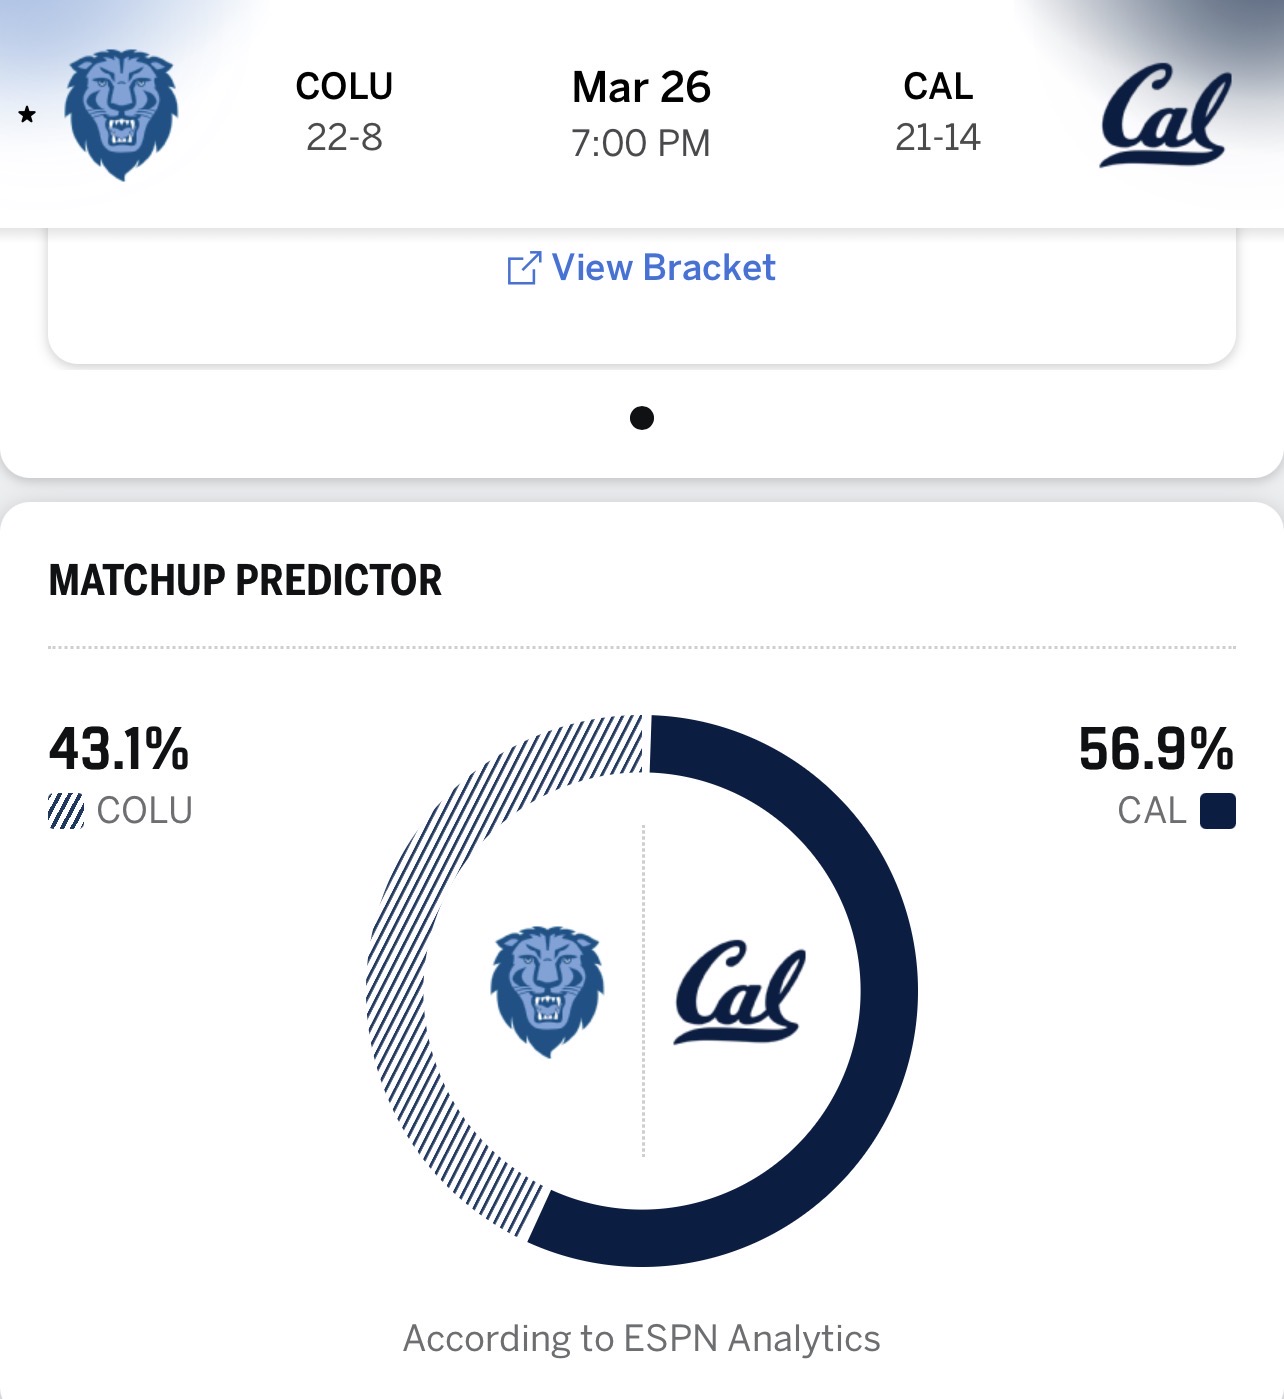Viewport: 1284px width, 1399px height.
Task: Click the 56.9% Cal win probability
Action: tap(1155, 749)
